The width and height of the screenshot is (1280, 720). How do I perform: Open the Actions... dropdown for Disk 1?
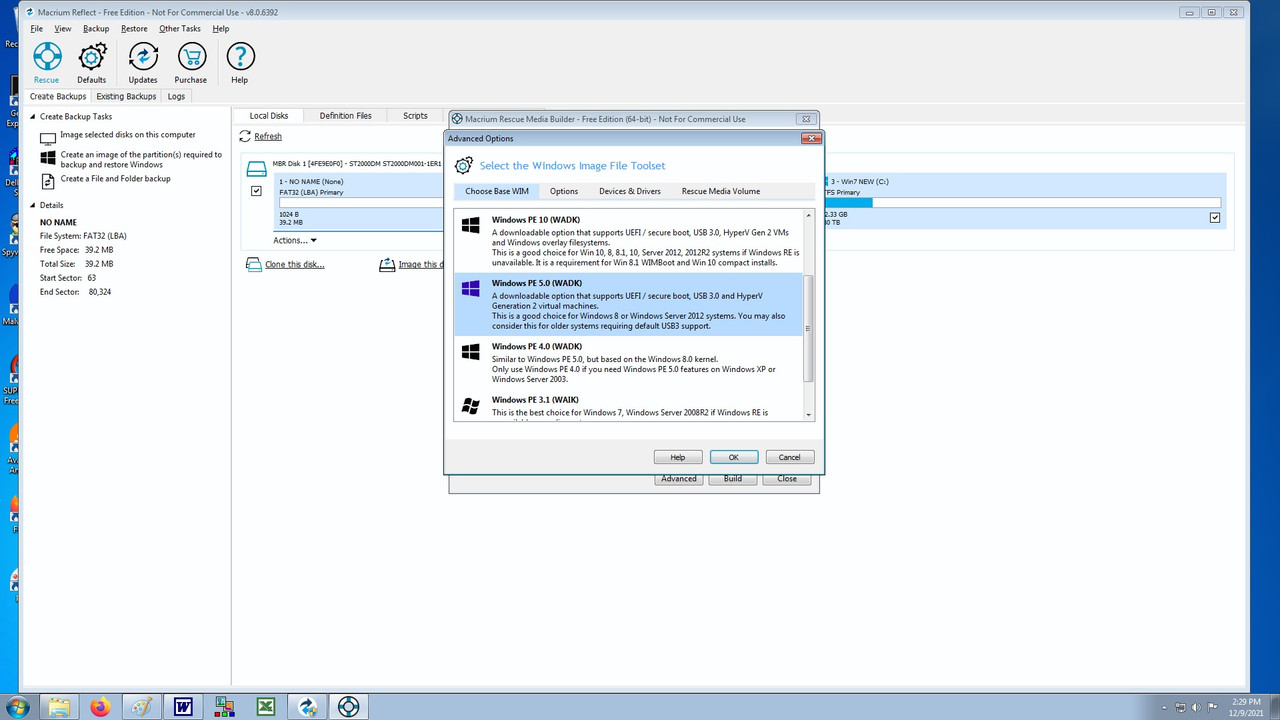295,240
